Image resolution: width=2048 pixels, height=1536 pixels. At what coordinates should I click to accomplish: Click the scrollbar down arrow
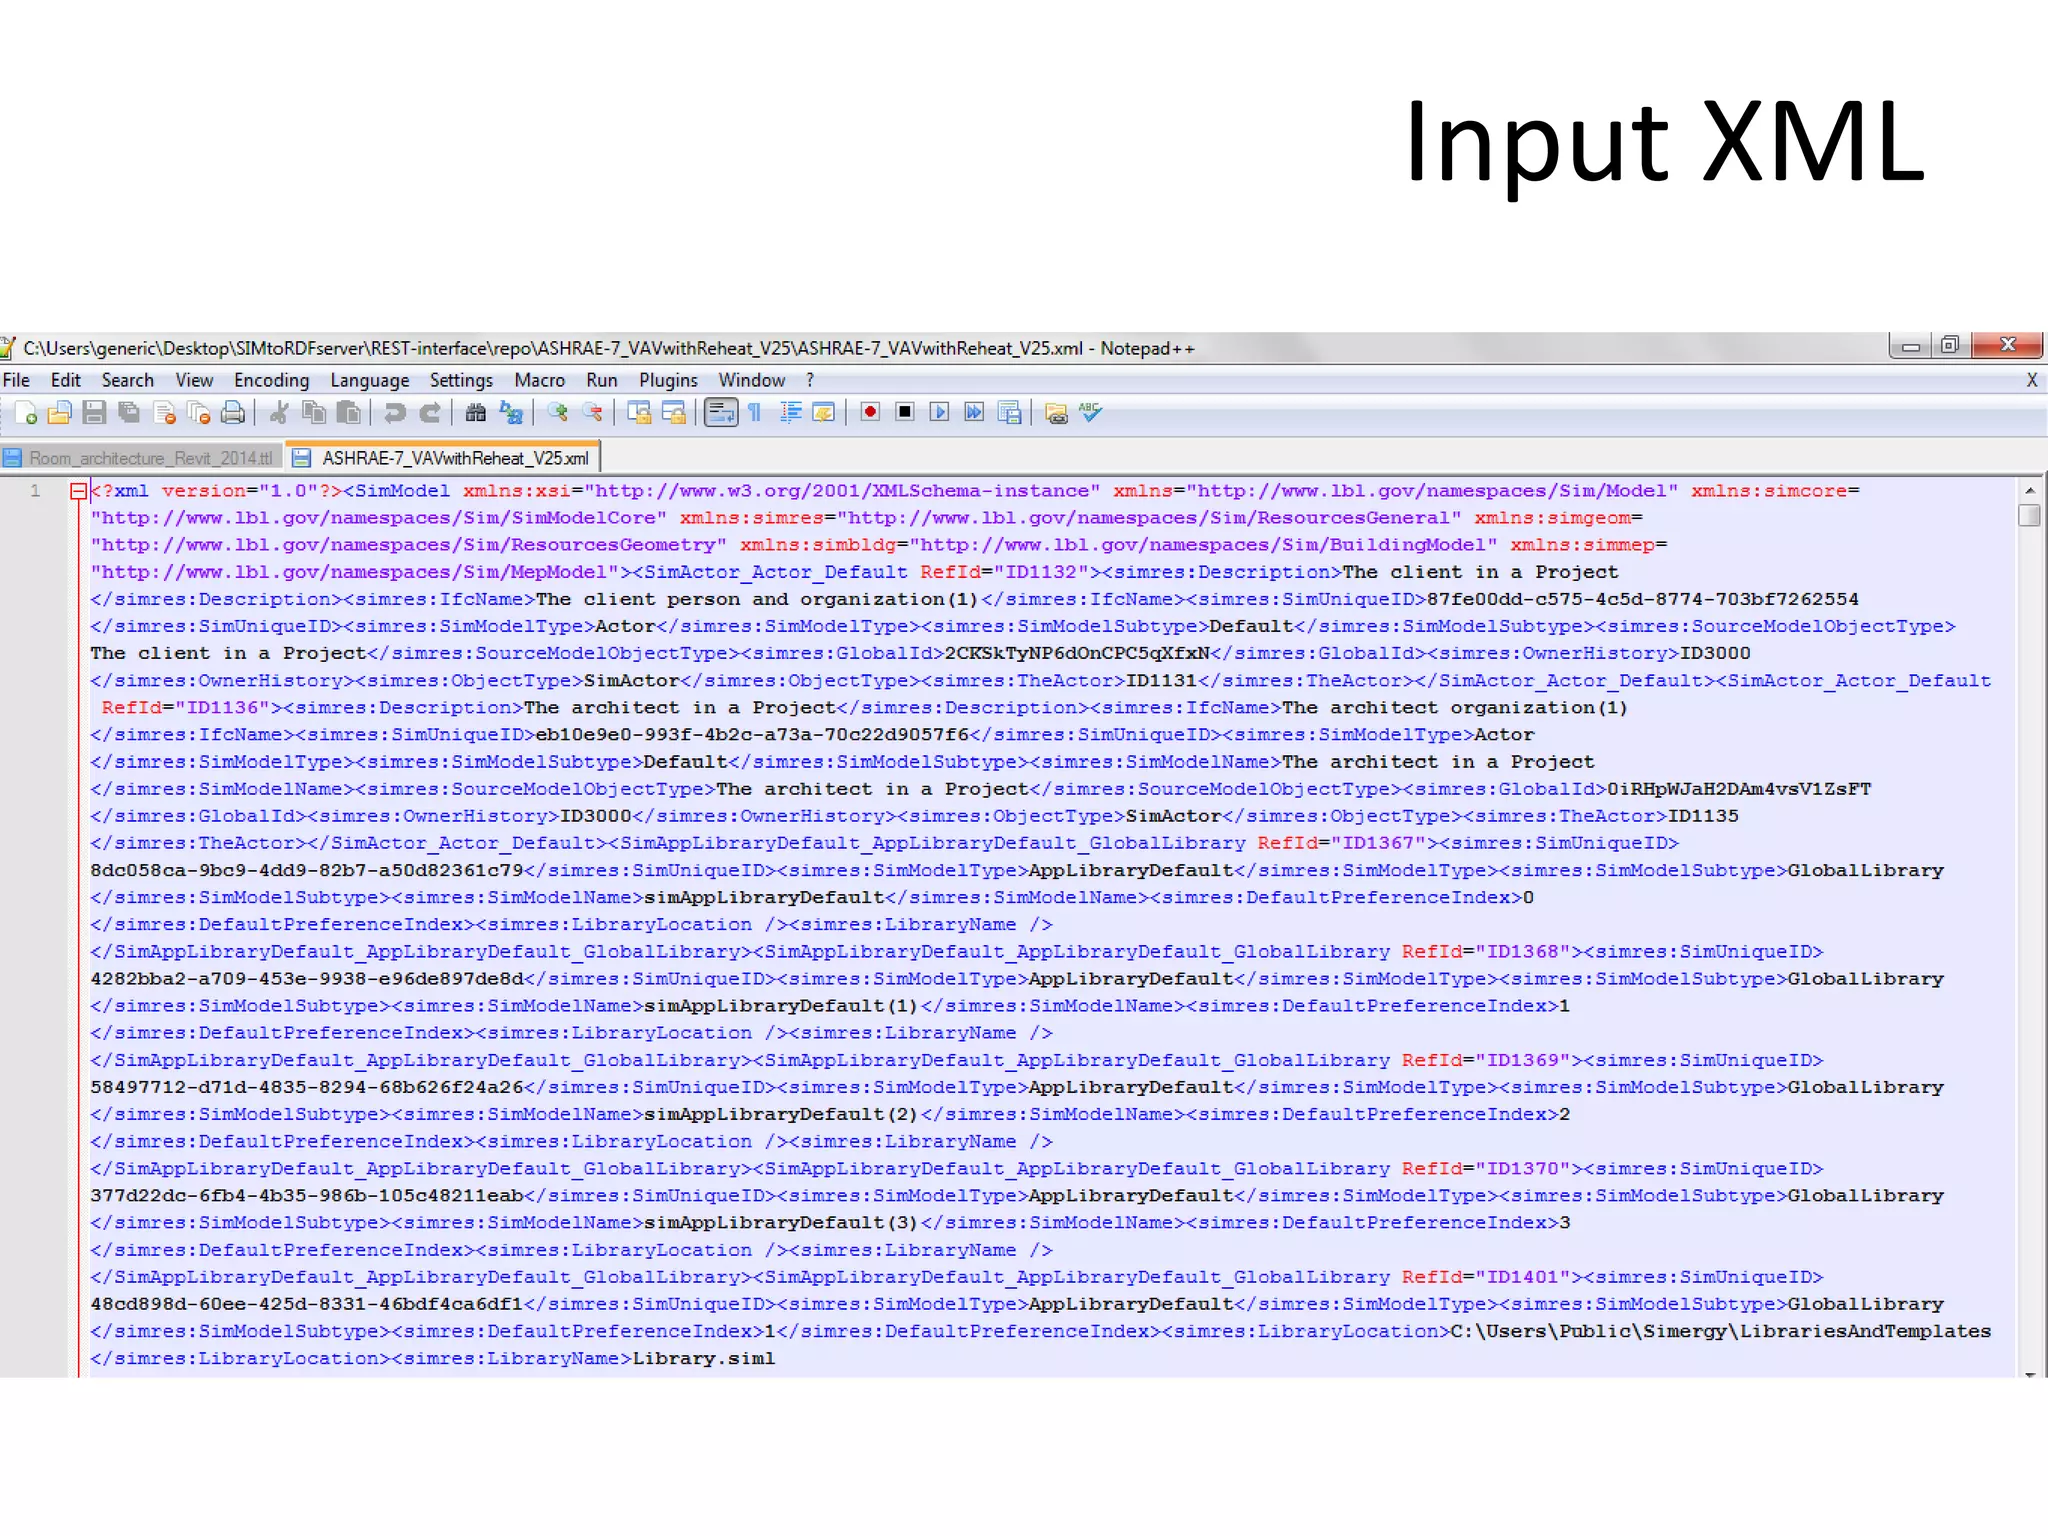point(2029,1374)
